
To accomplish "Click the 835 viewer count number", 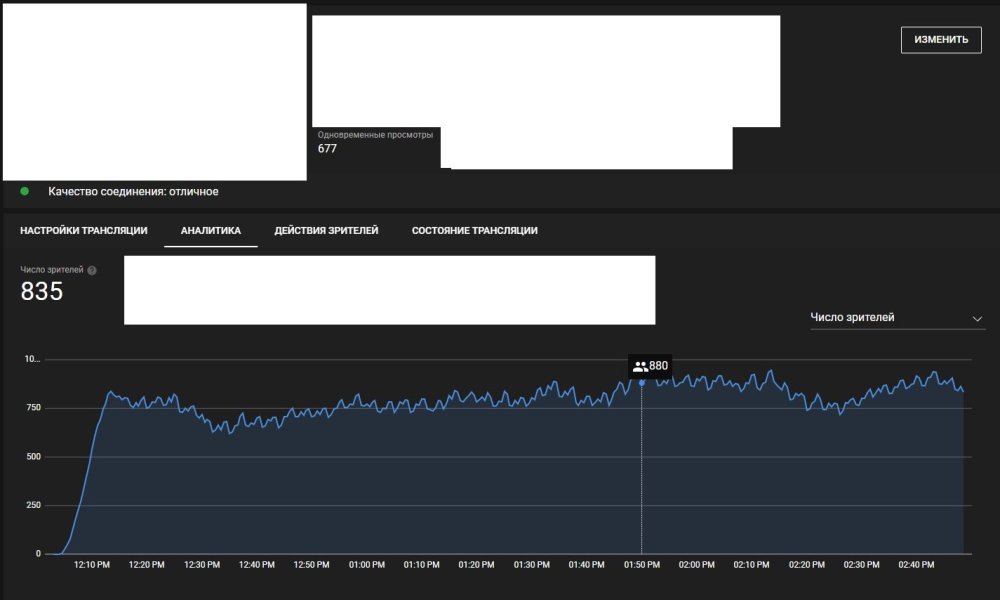I will [x=42, y=291].
